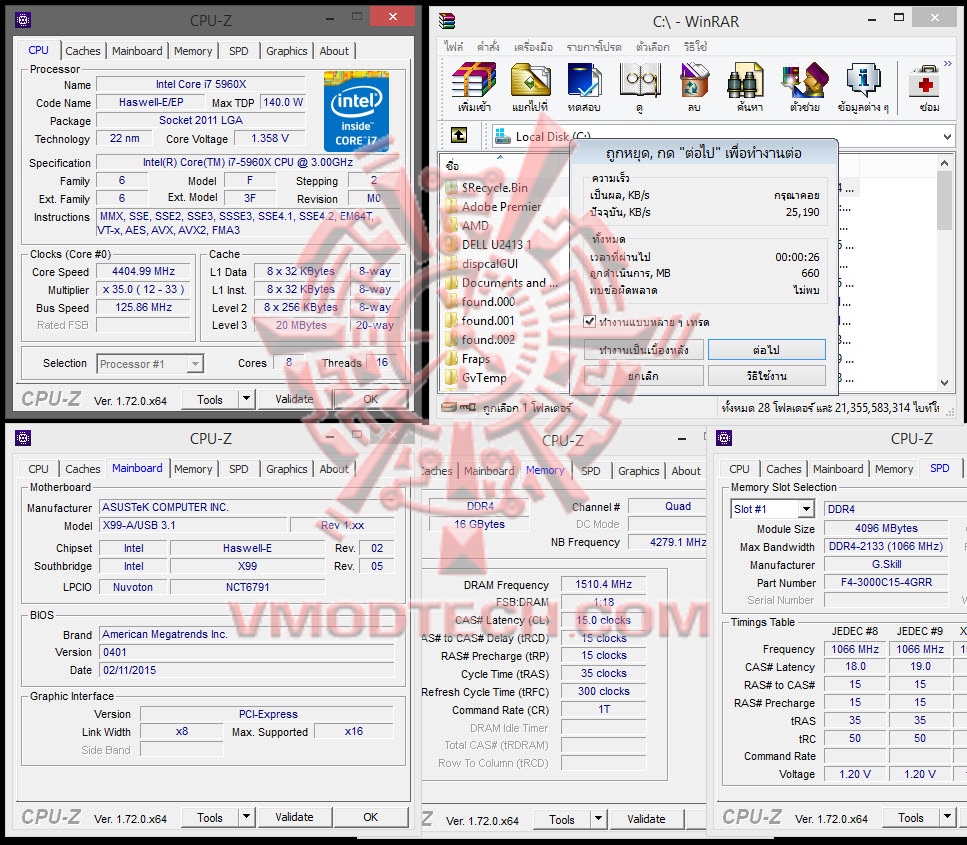Click ทำงานเป็นเบื้องหลัง (Background) button
This screenshot has height=845, width=967.
(x=643, y=350)
